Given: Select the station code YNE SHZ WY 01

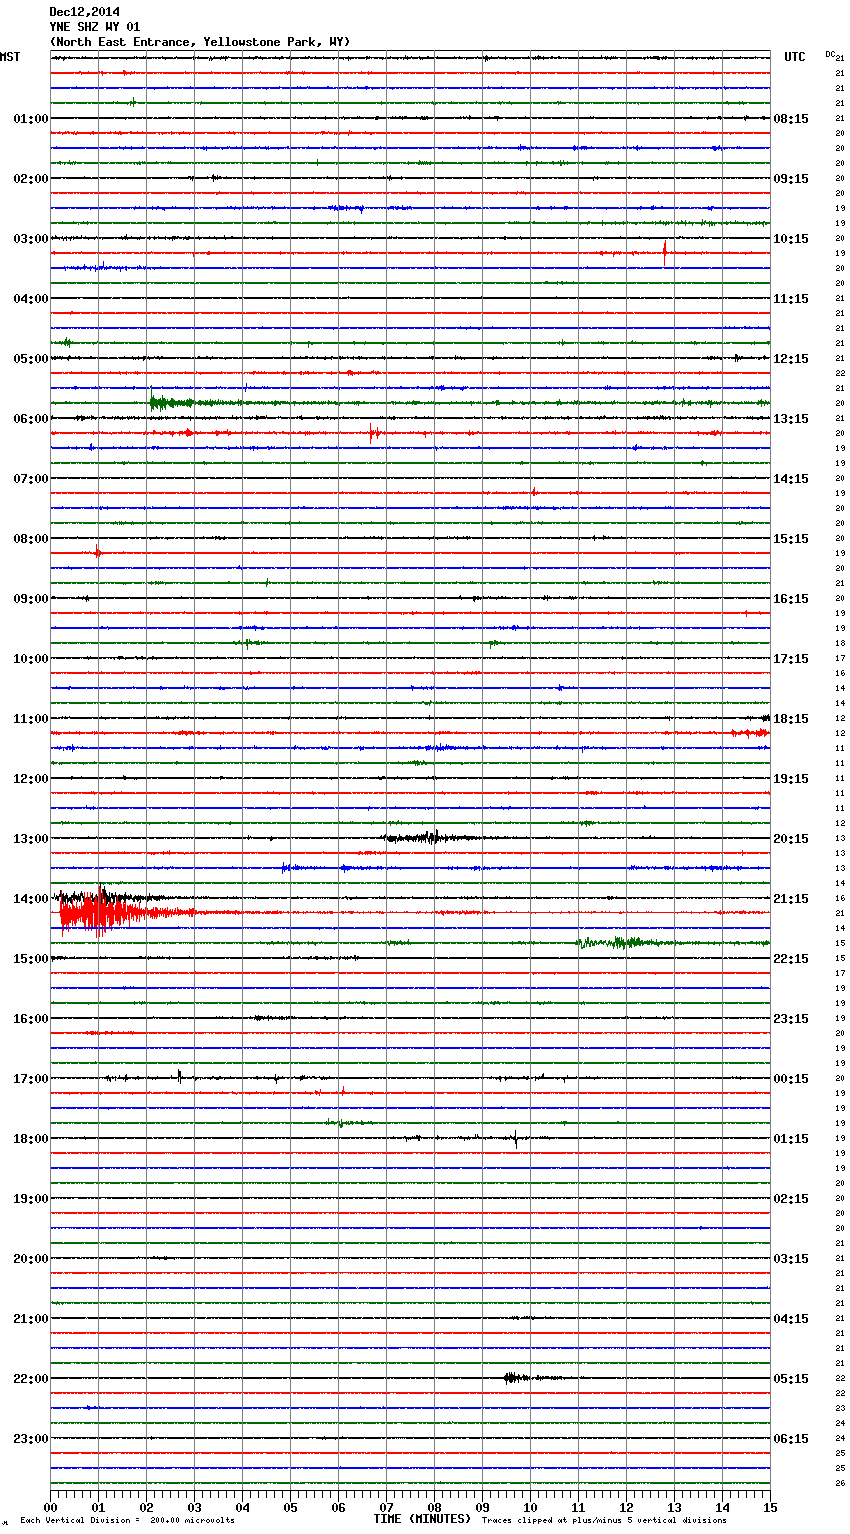Looking at the screenshot, I should 94,27.
